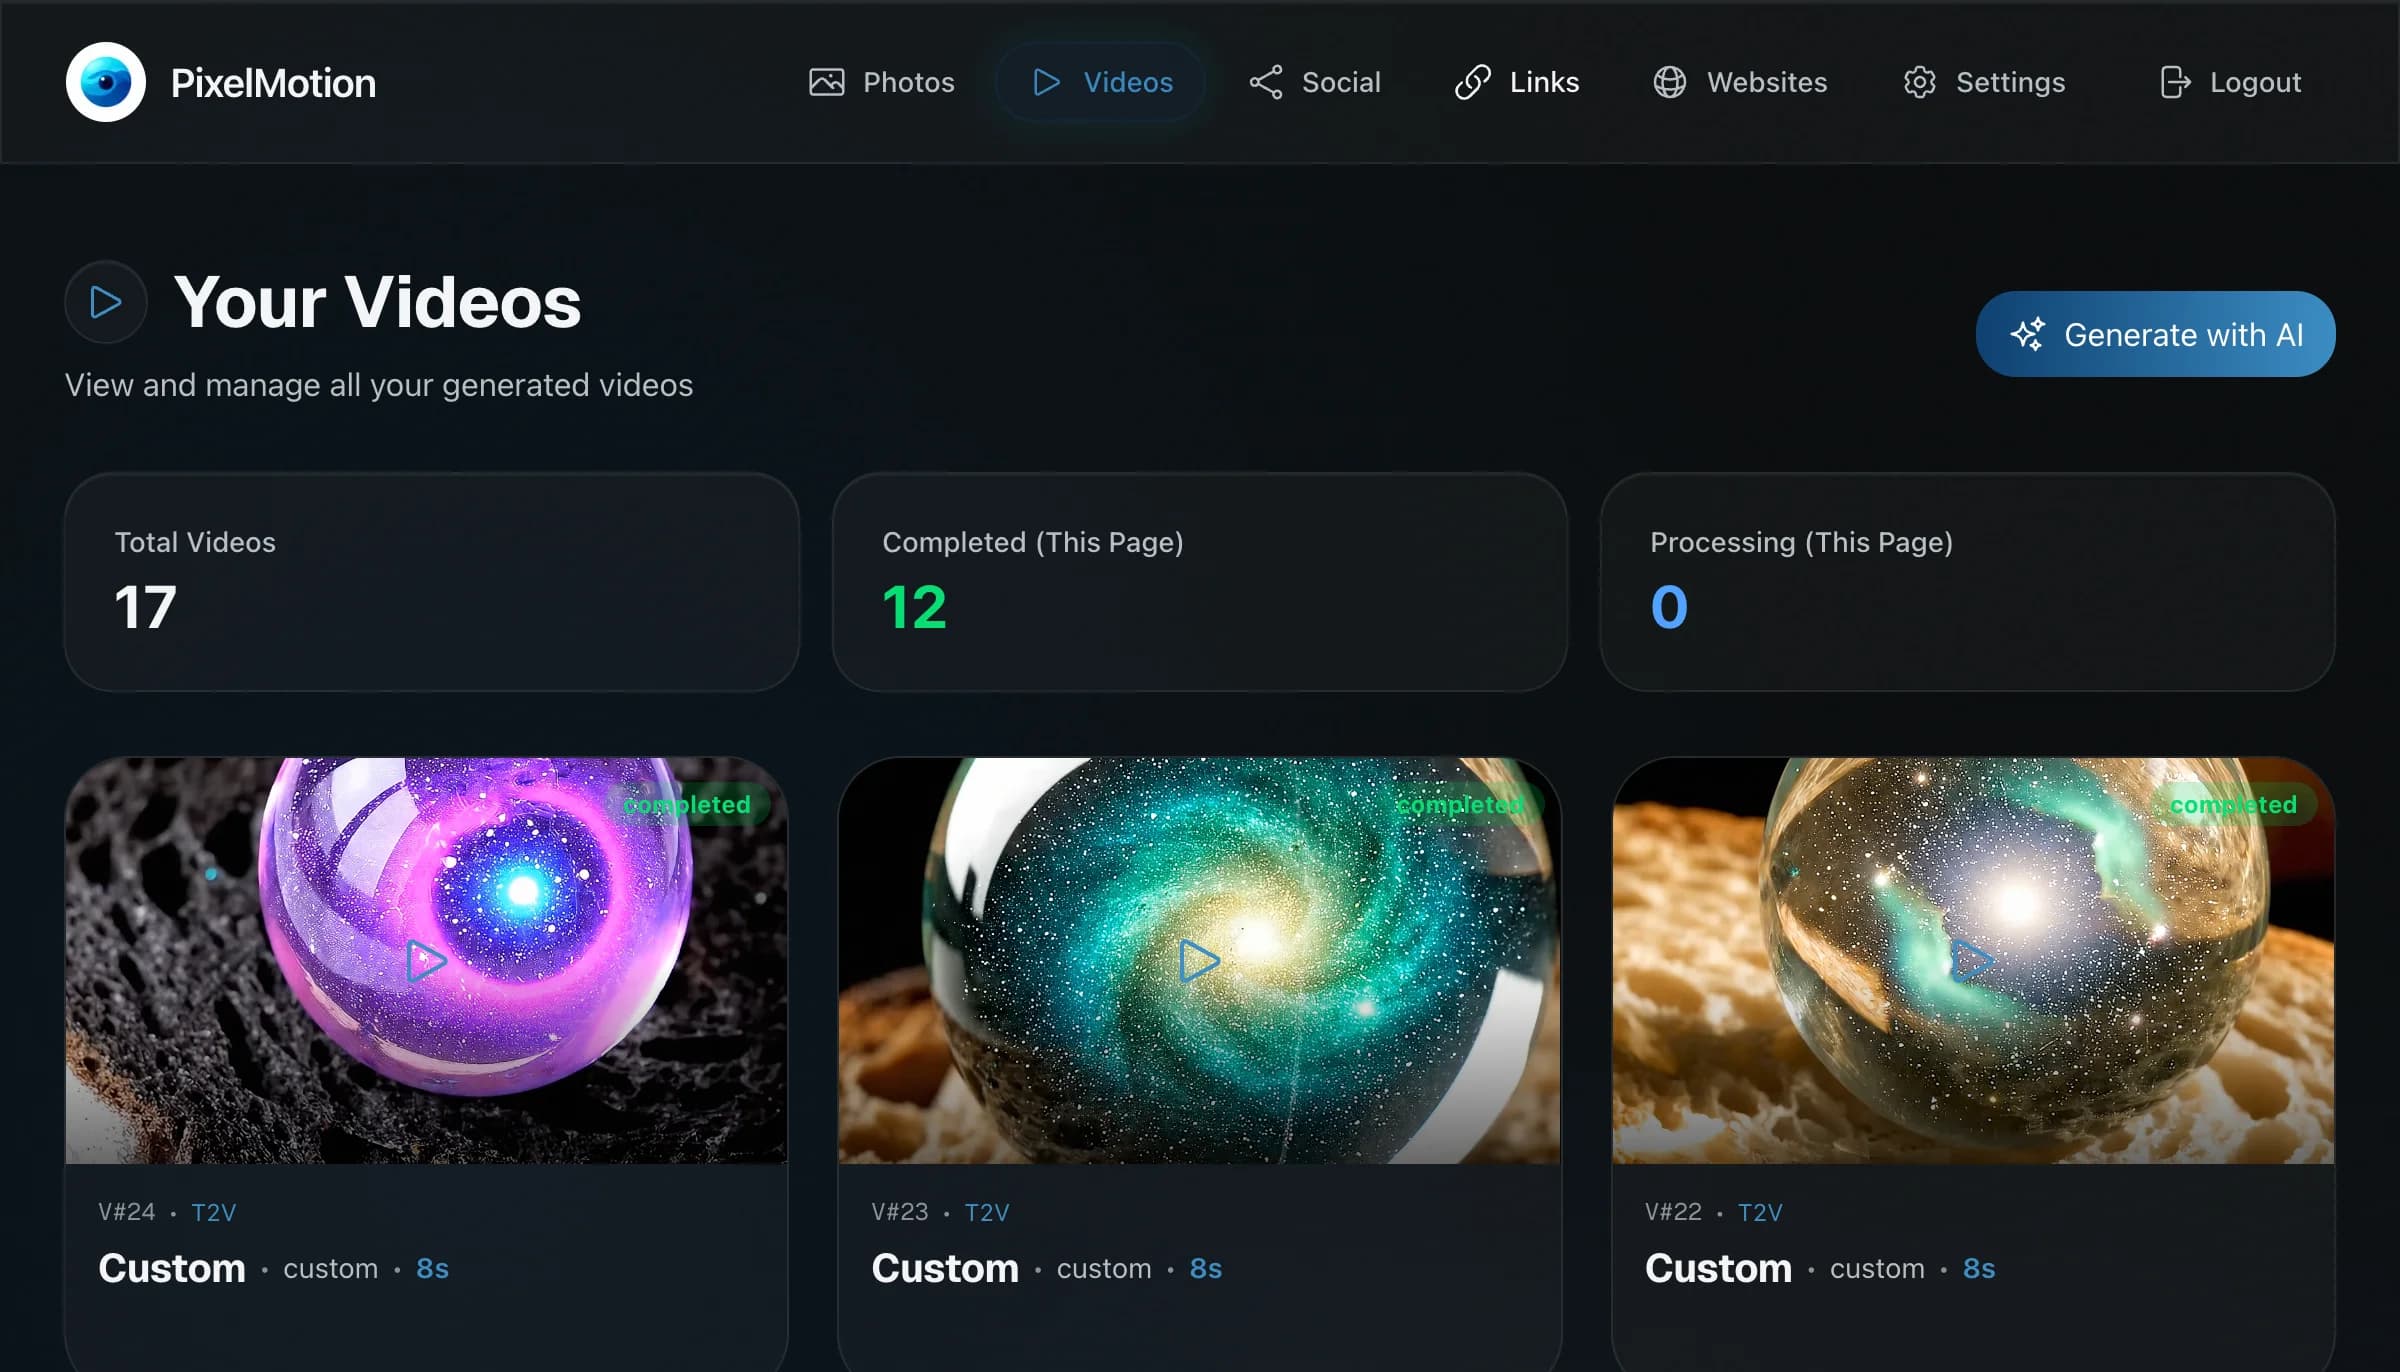This screenshot has width=2400, height=1372.
Task: Play video V#23 with green spiral galaxy
Action: [x=1198, y=960]
